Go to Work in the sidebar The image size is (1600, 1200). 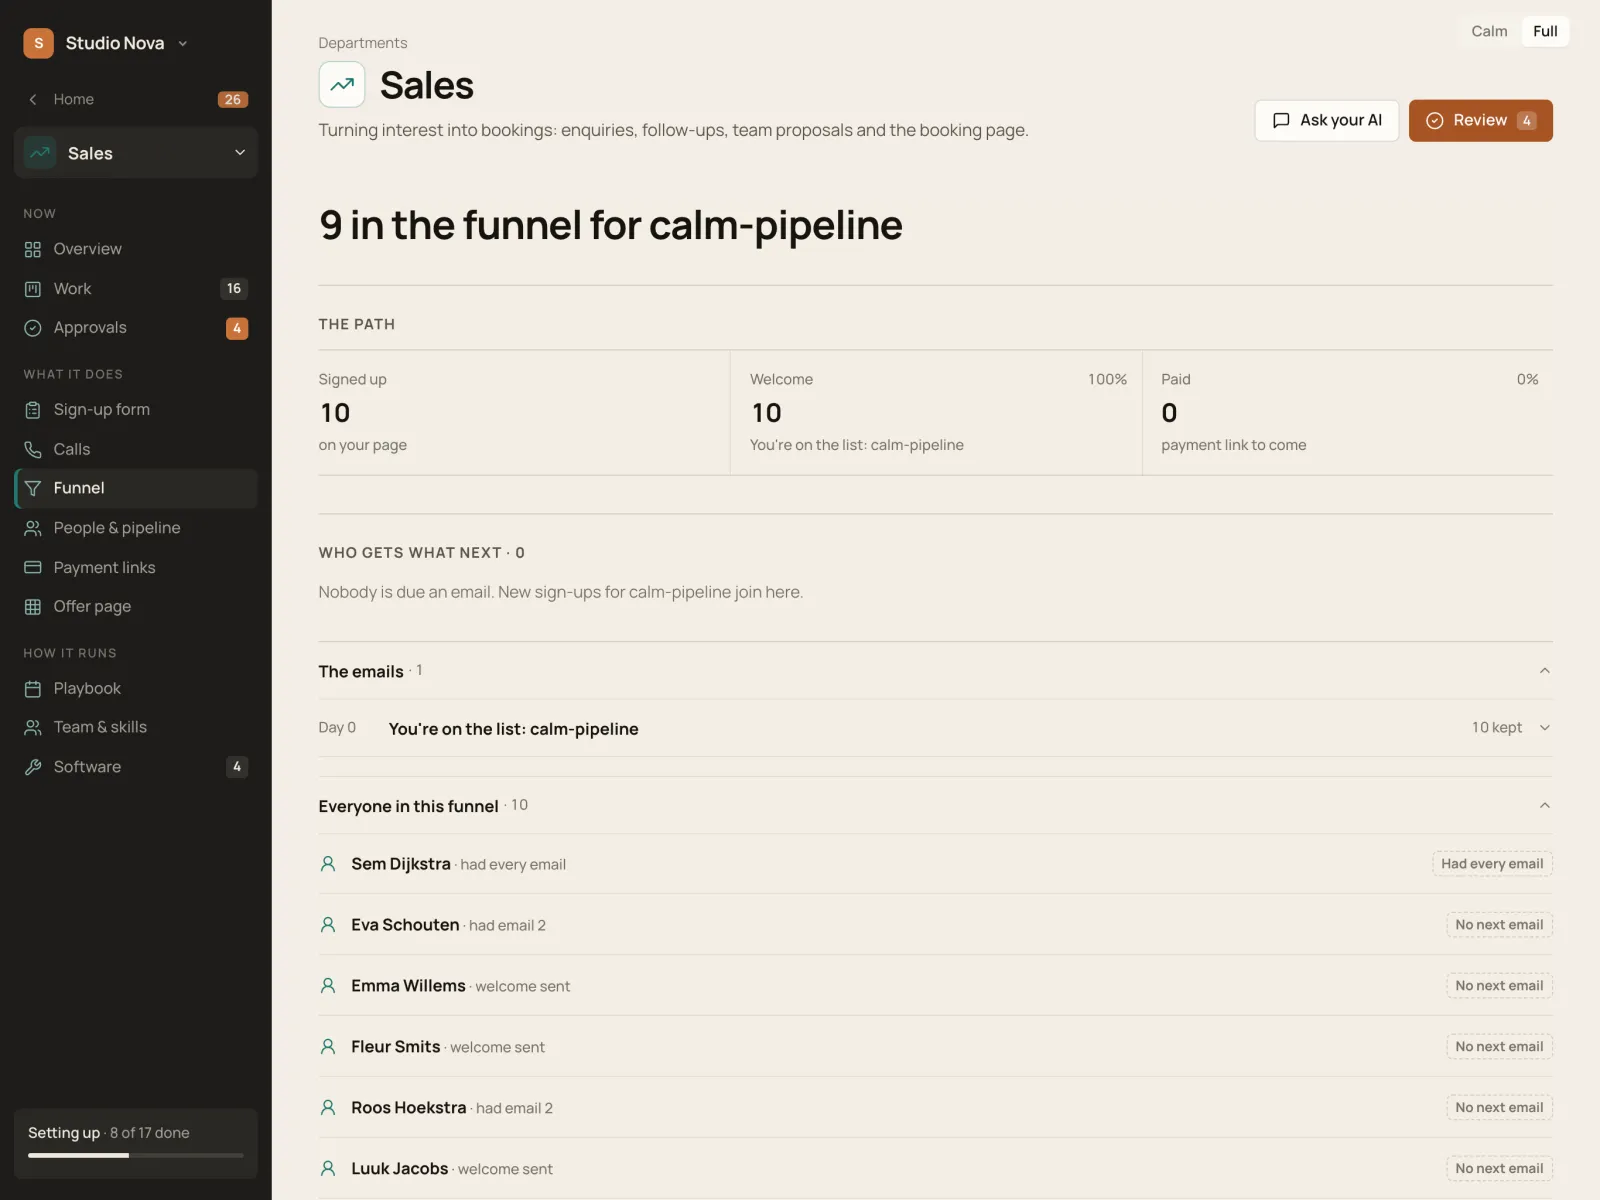[x=136, y=289]
